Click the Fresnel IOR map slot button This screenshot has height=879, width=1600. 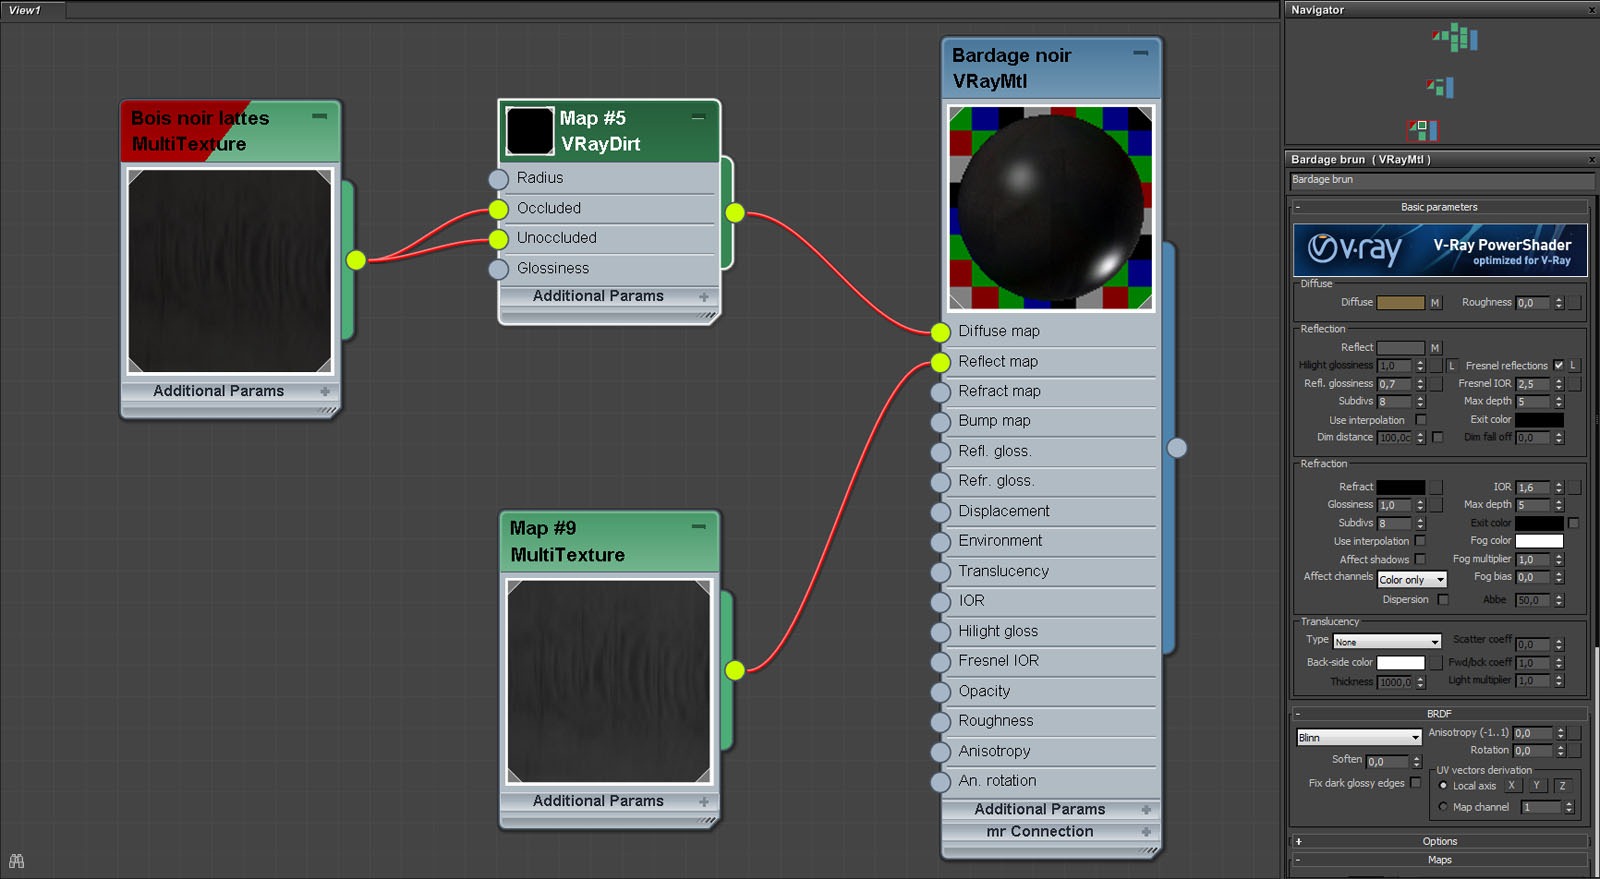click(1574, 384)
